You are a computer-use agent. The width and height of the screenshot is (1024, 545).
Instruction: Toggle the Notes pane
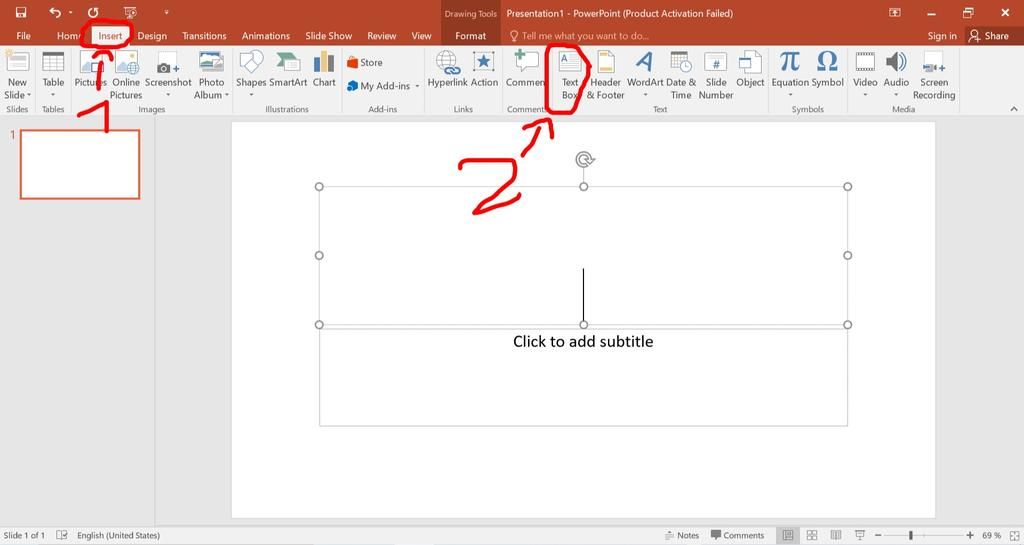[x=682, y=535]
